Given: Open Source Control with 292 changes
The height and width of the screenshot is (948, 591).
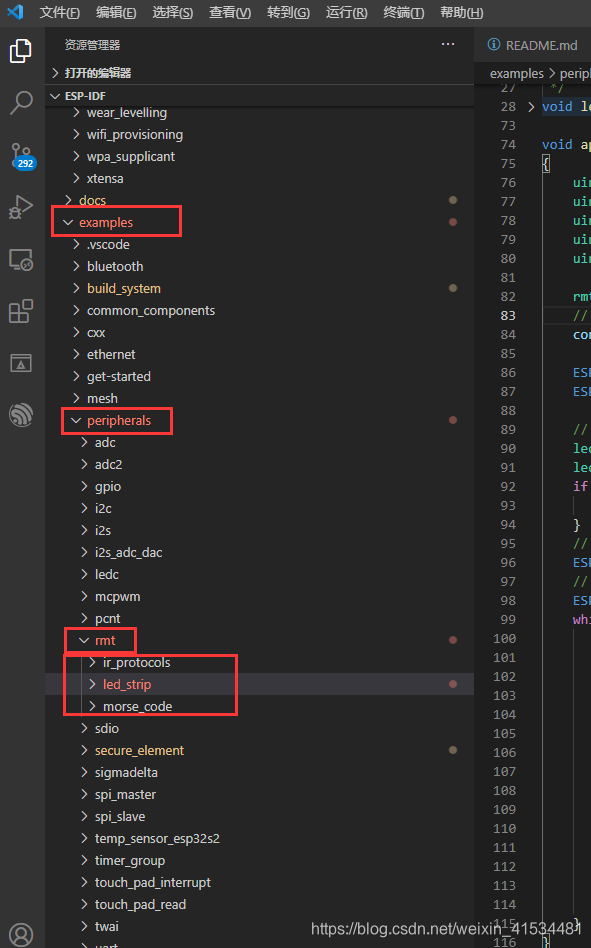Looking at the screenshot, I should pos(22,156).
